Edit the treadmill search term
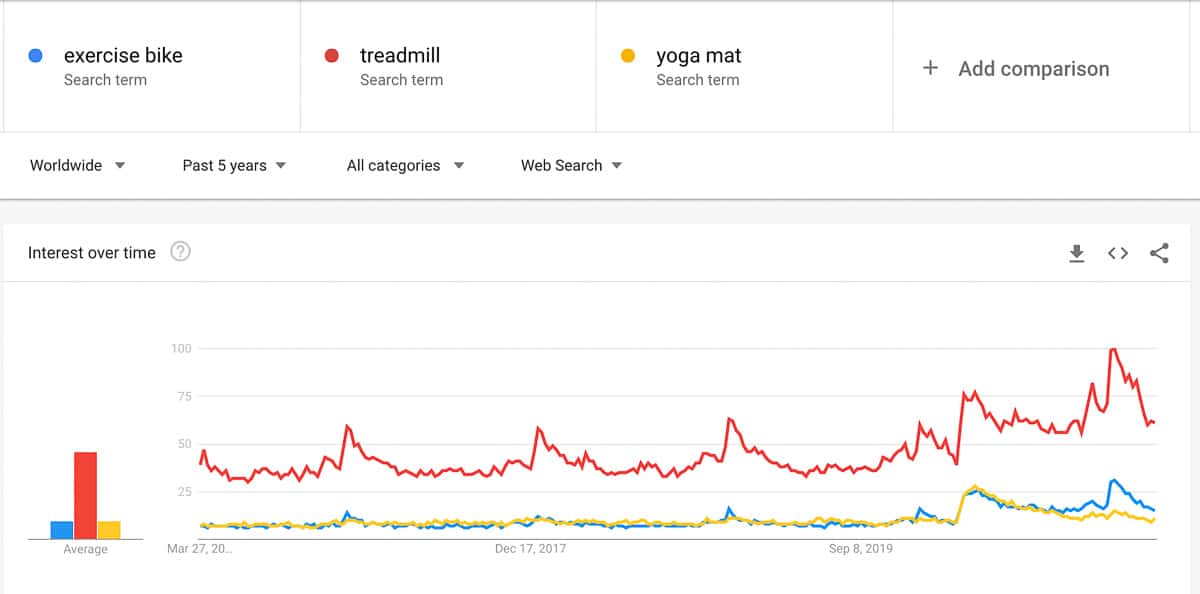This screenshot has height=594, width=1200. 400,56
